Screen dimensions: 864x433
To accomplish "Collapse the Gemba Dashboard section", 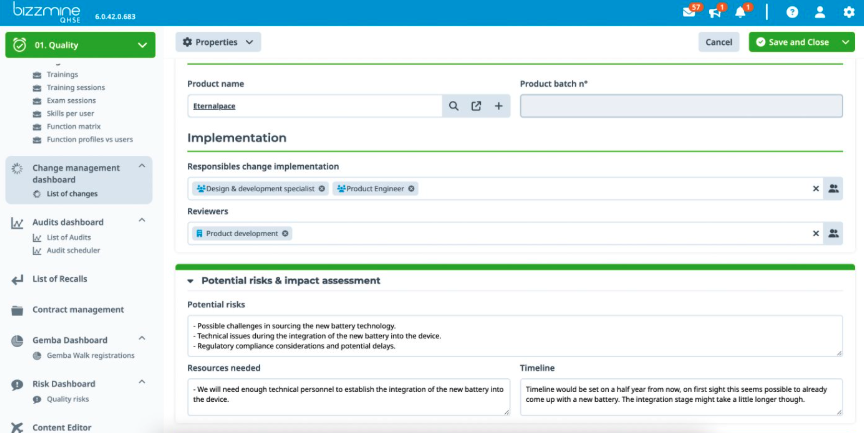I will [142, 338].
